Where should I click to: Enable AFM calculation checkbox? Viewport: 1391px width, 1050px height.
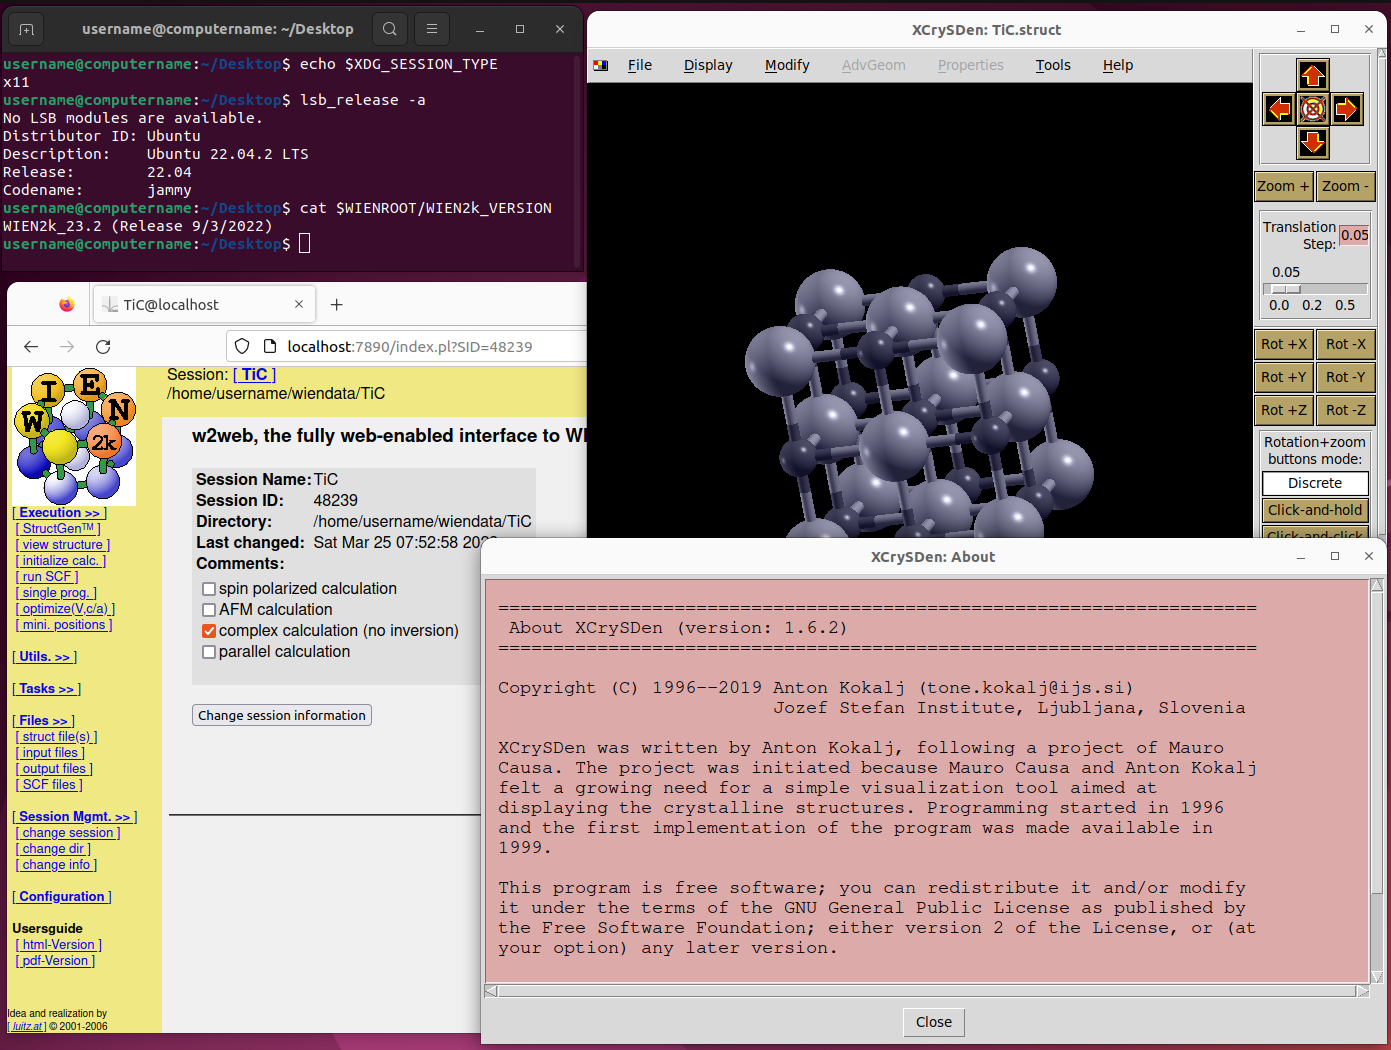(x=209, y=610)
